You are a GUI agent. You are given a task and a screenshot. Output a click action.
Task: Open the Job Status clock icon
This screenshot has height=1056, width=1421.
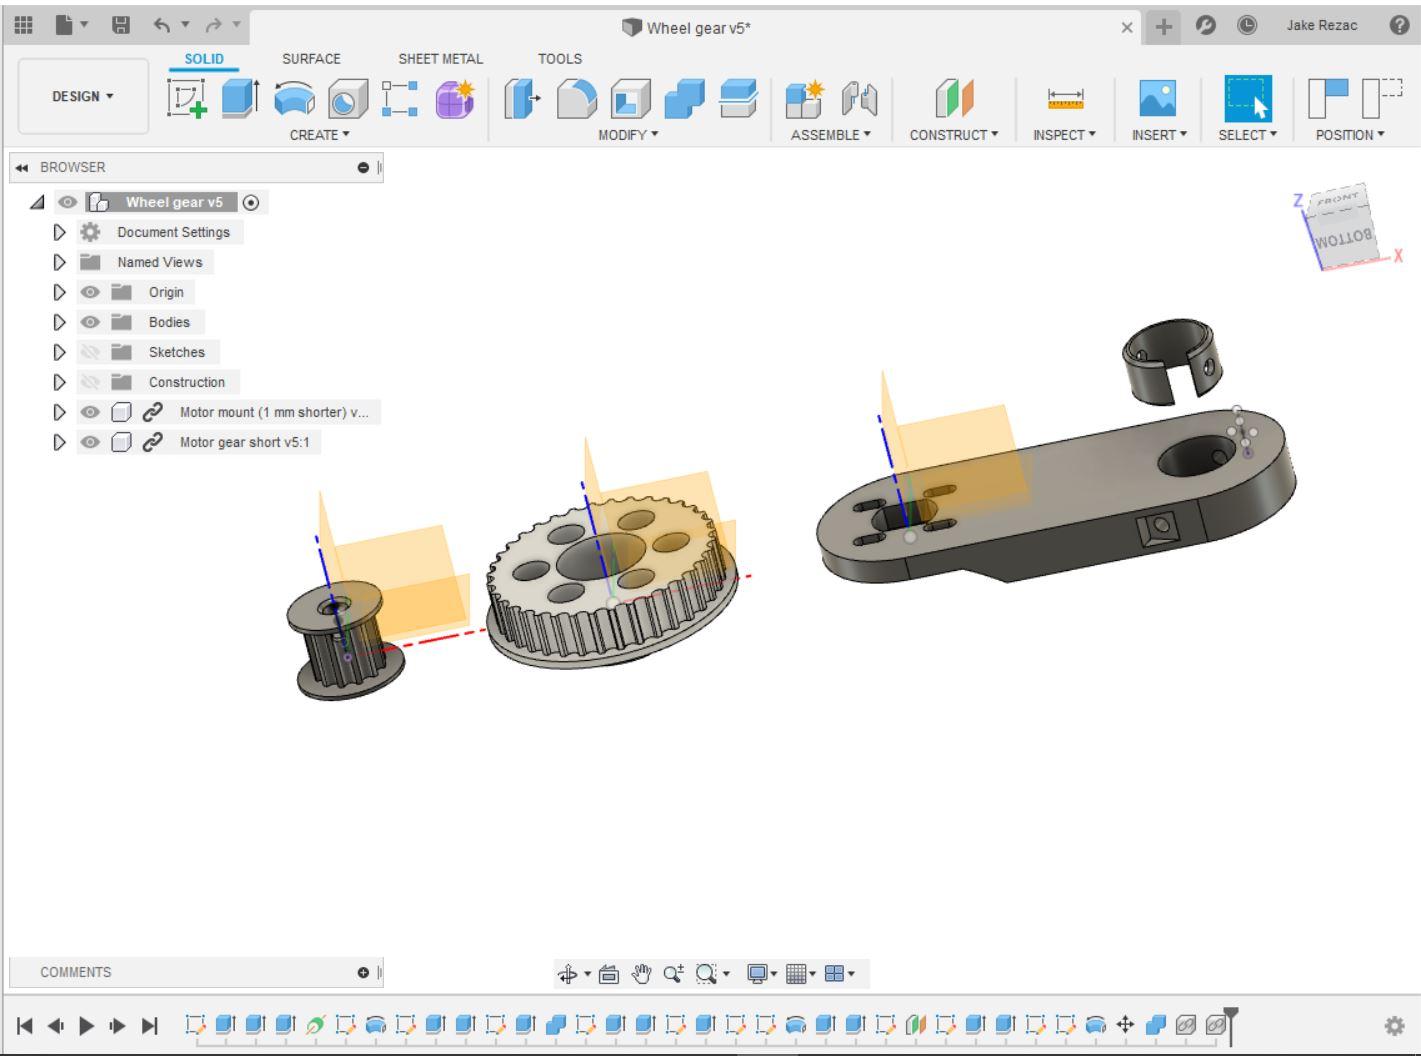click(x=1247, y=26)
